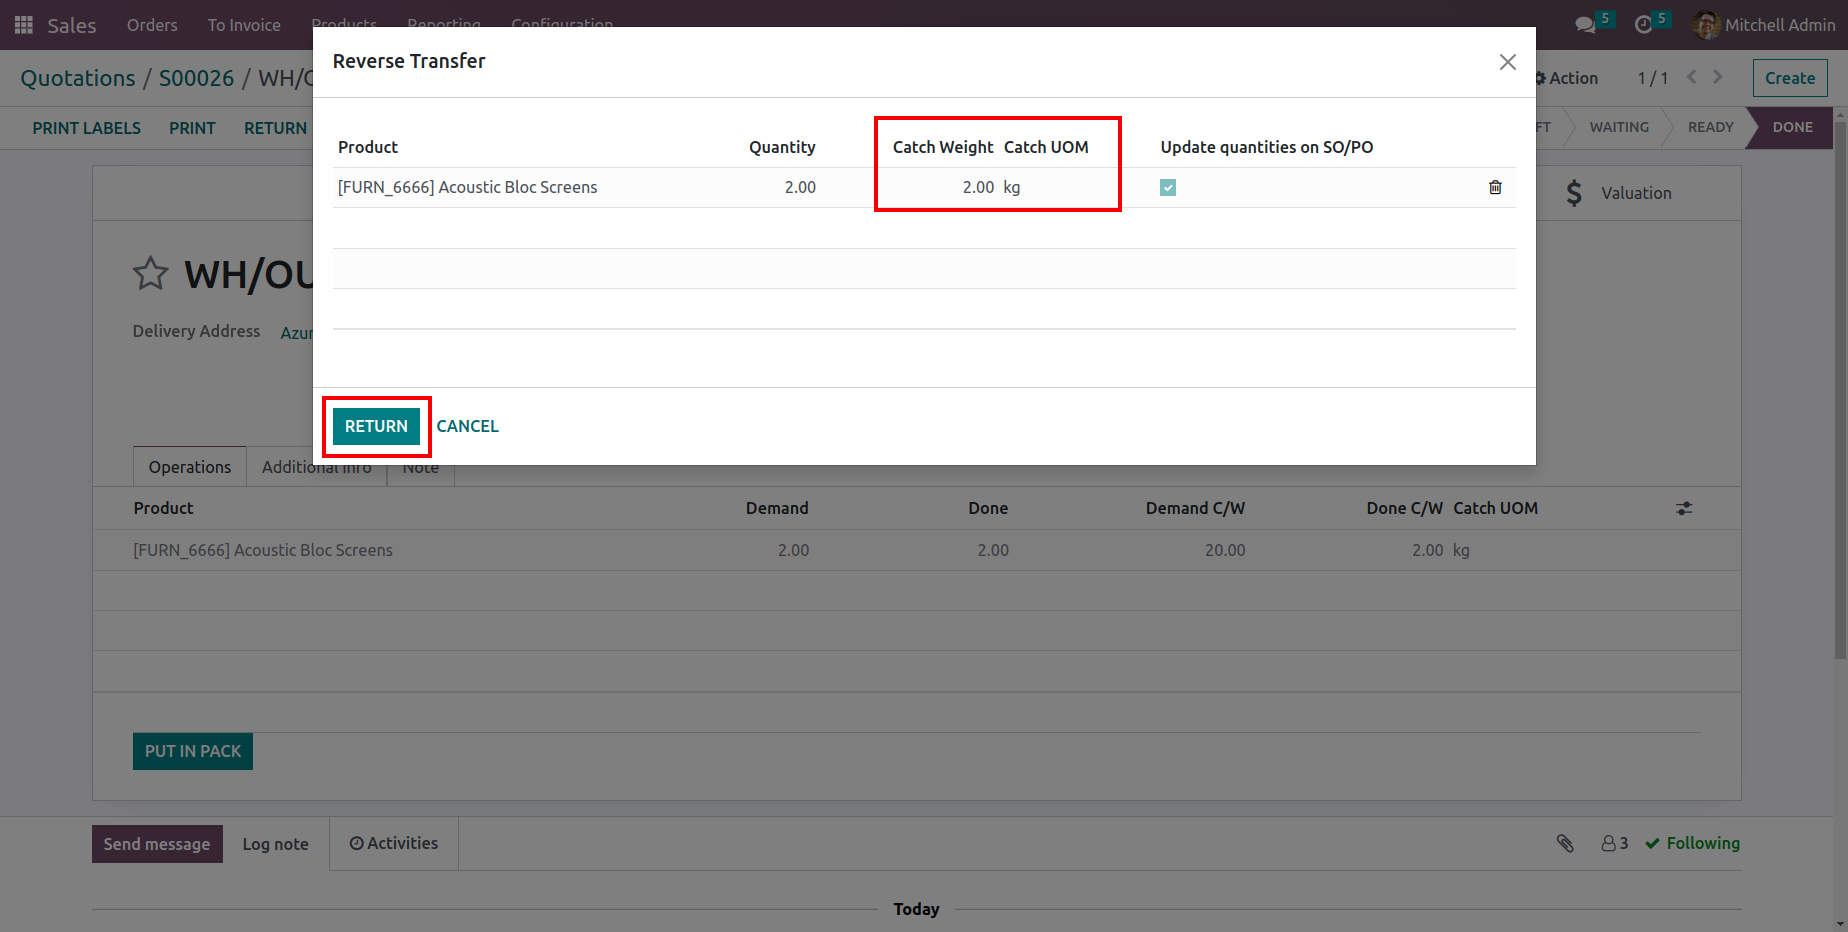This screenshot has width=1848, height=932.
Task: Click RETURN in the form toolbar
Action: point(276,128)
